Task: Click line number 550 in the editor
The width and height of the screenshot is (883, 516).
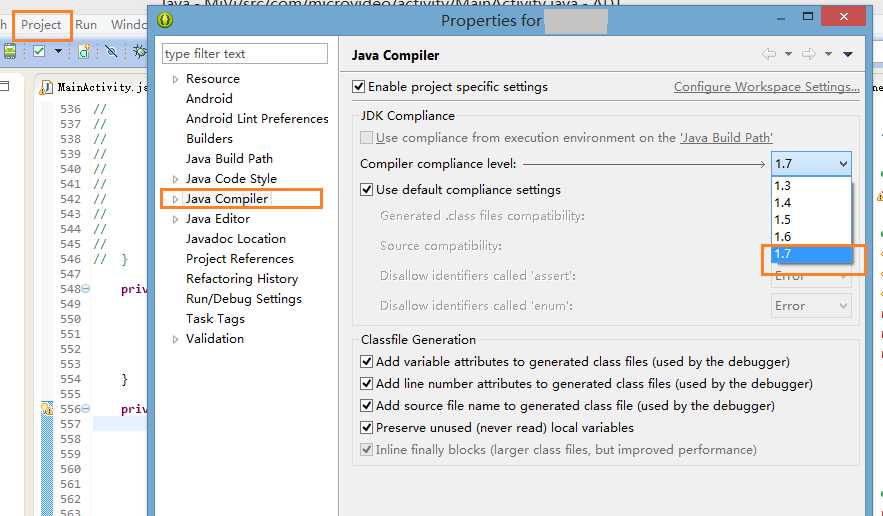Action: click(x=70, y=319)
